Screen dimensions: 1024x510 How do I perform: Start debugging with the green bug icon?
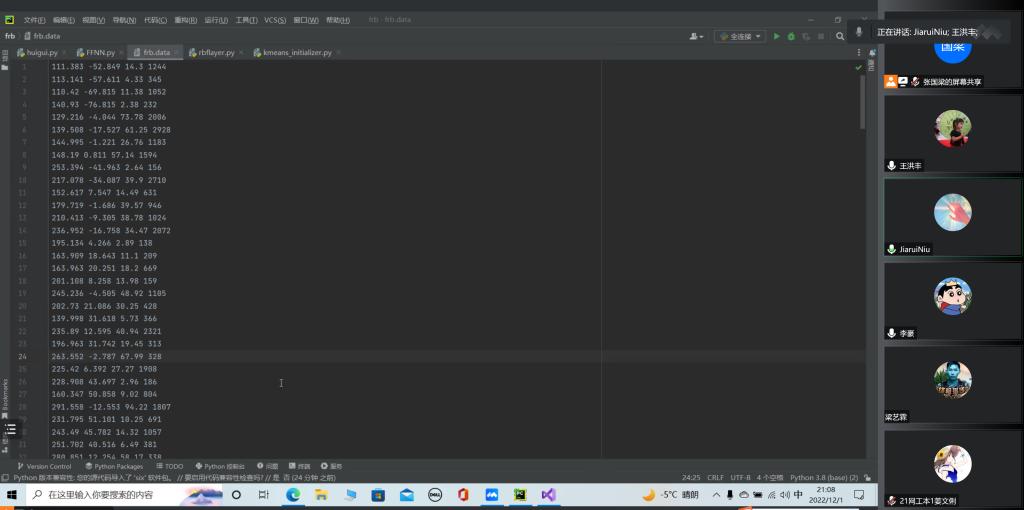point(791,36)
